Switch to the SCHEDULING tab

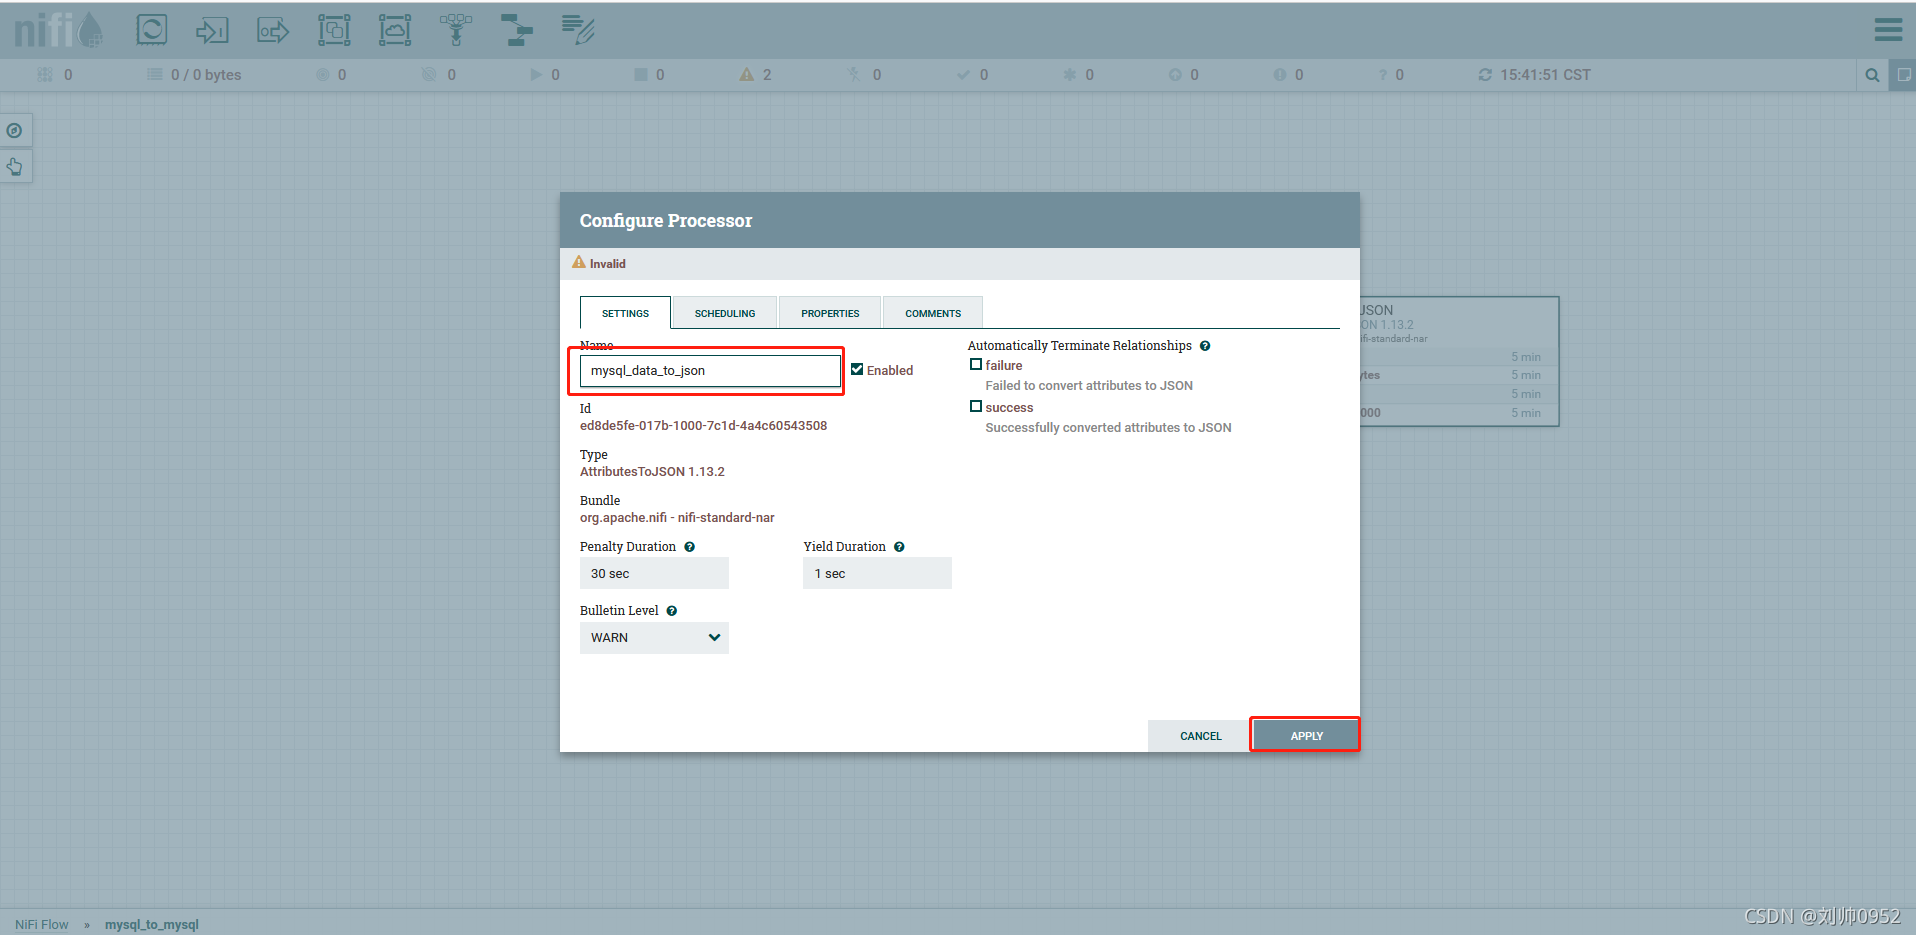tap(725, 313)
